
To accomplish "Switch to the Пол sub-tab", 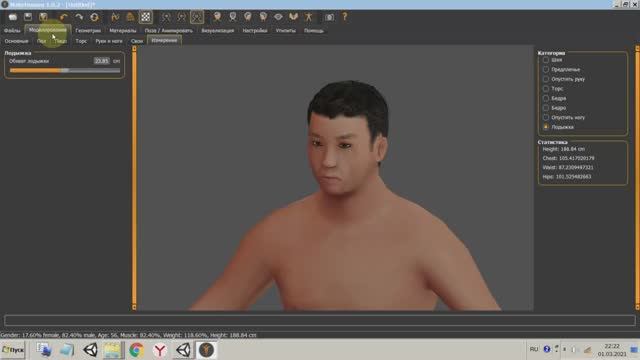I will (42, 41).
